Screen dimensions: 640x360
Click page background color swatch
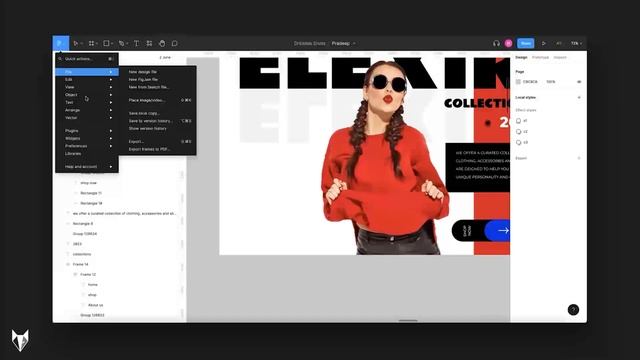(x=518, y=82)
